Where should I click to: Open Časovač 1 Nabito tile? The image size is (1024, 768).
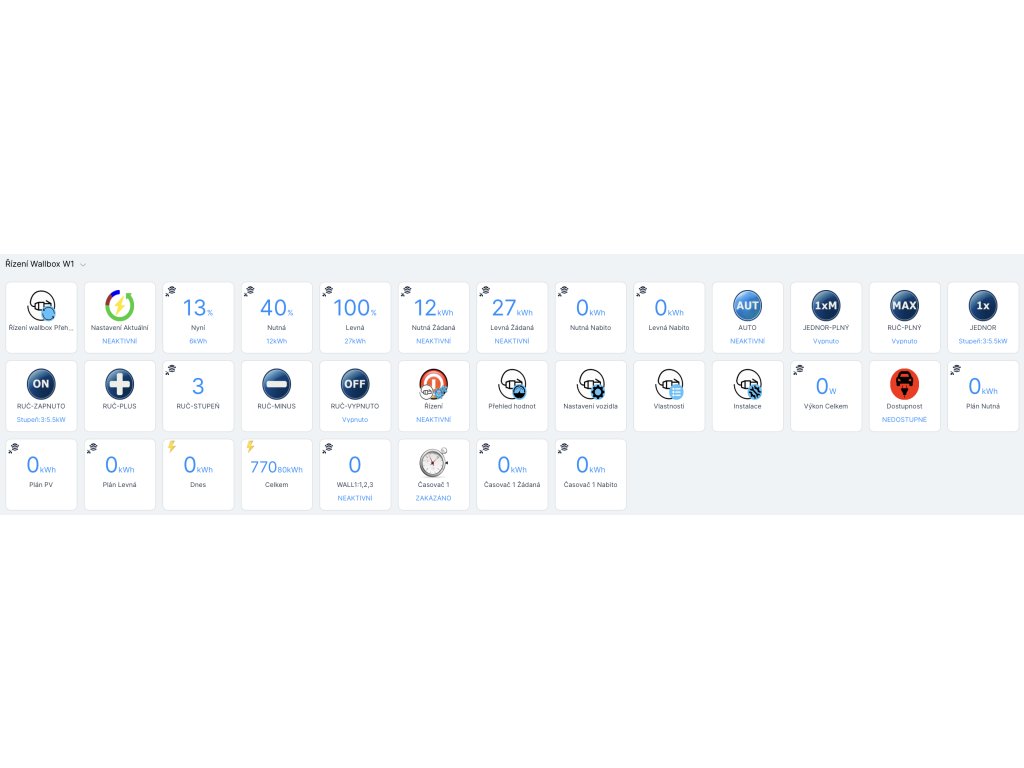pyautogui.click(x=590, y=474)
